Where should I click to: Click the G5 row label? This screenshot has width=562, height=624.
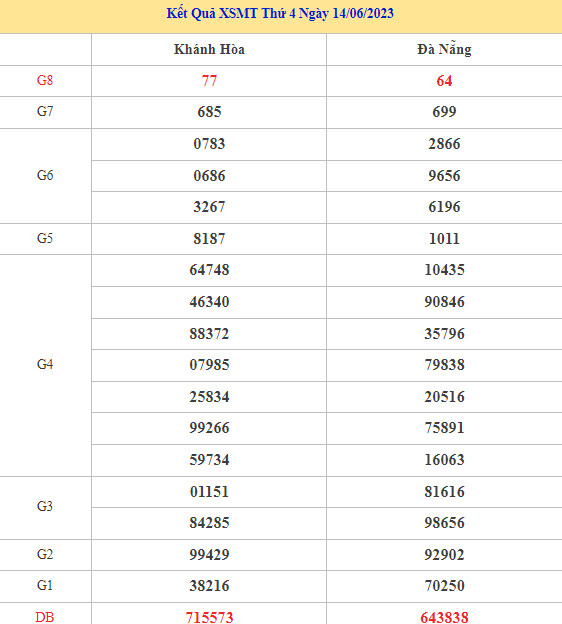click(x=45, y=238)
